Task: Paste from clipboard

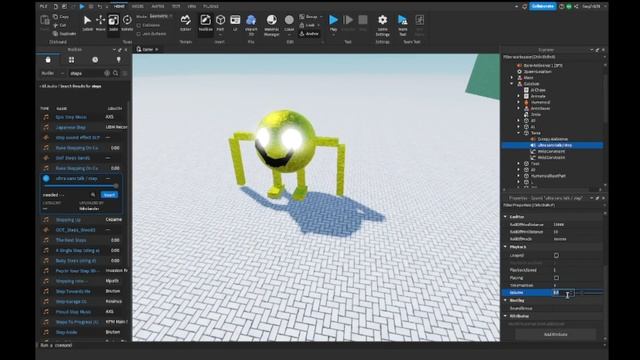Action: [x=45, y=23]
